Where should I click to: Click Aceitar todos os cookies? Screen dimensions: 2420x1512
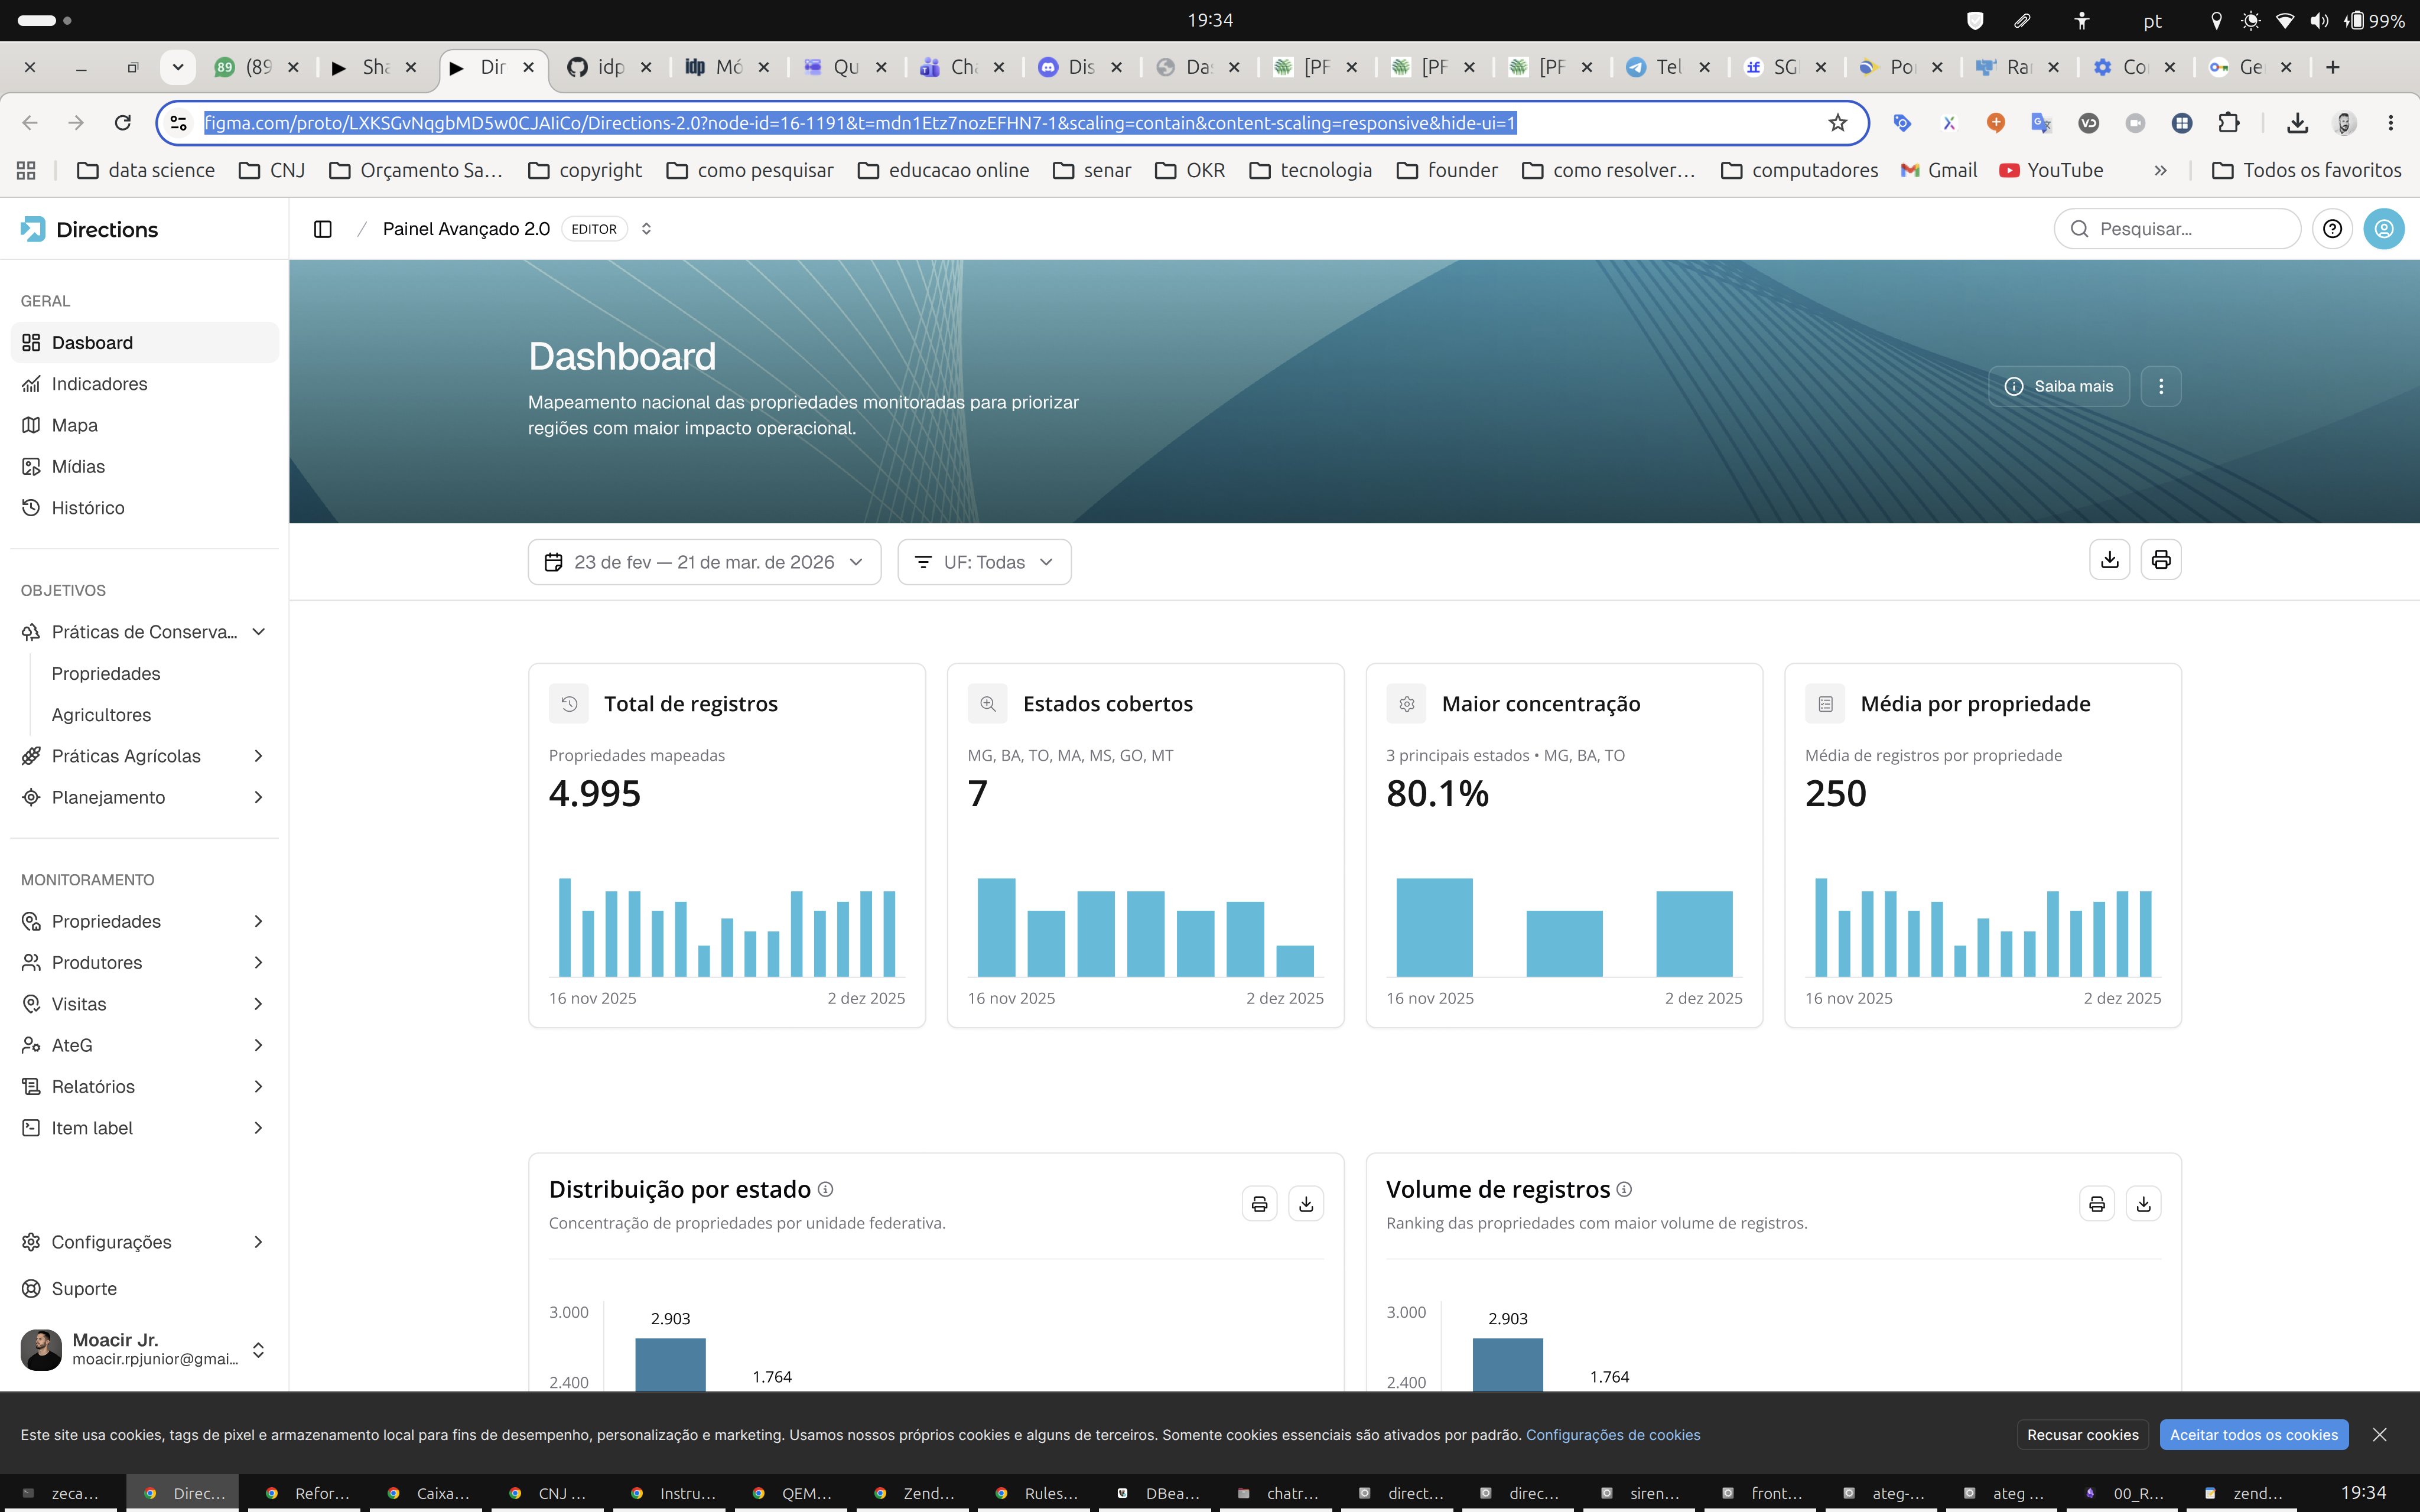(2254, 1435)
